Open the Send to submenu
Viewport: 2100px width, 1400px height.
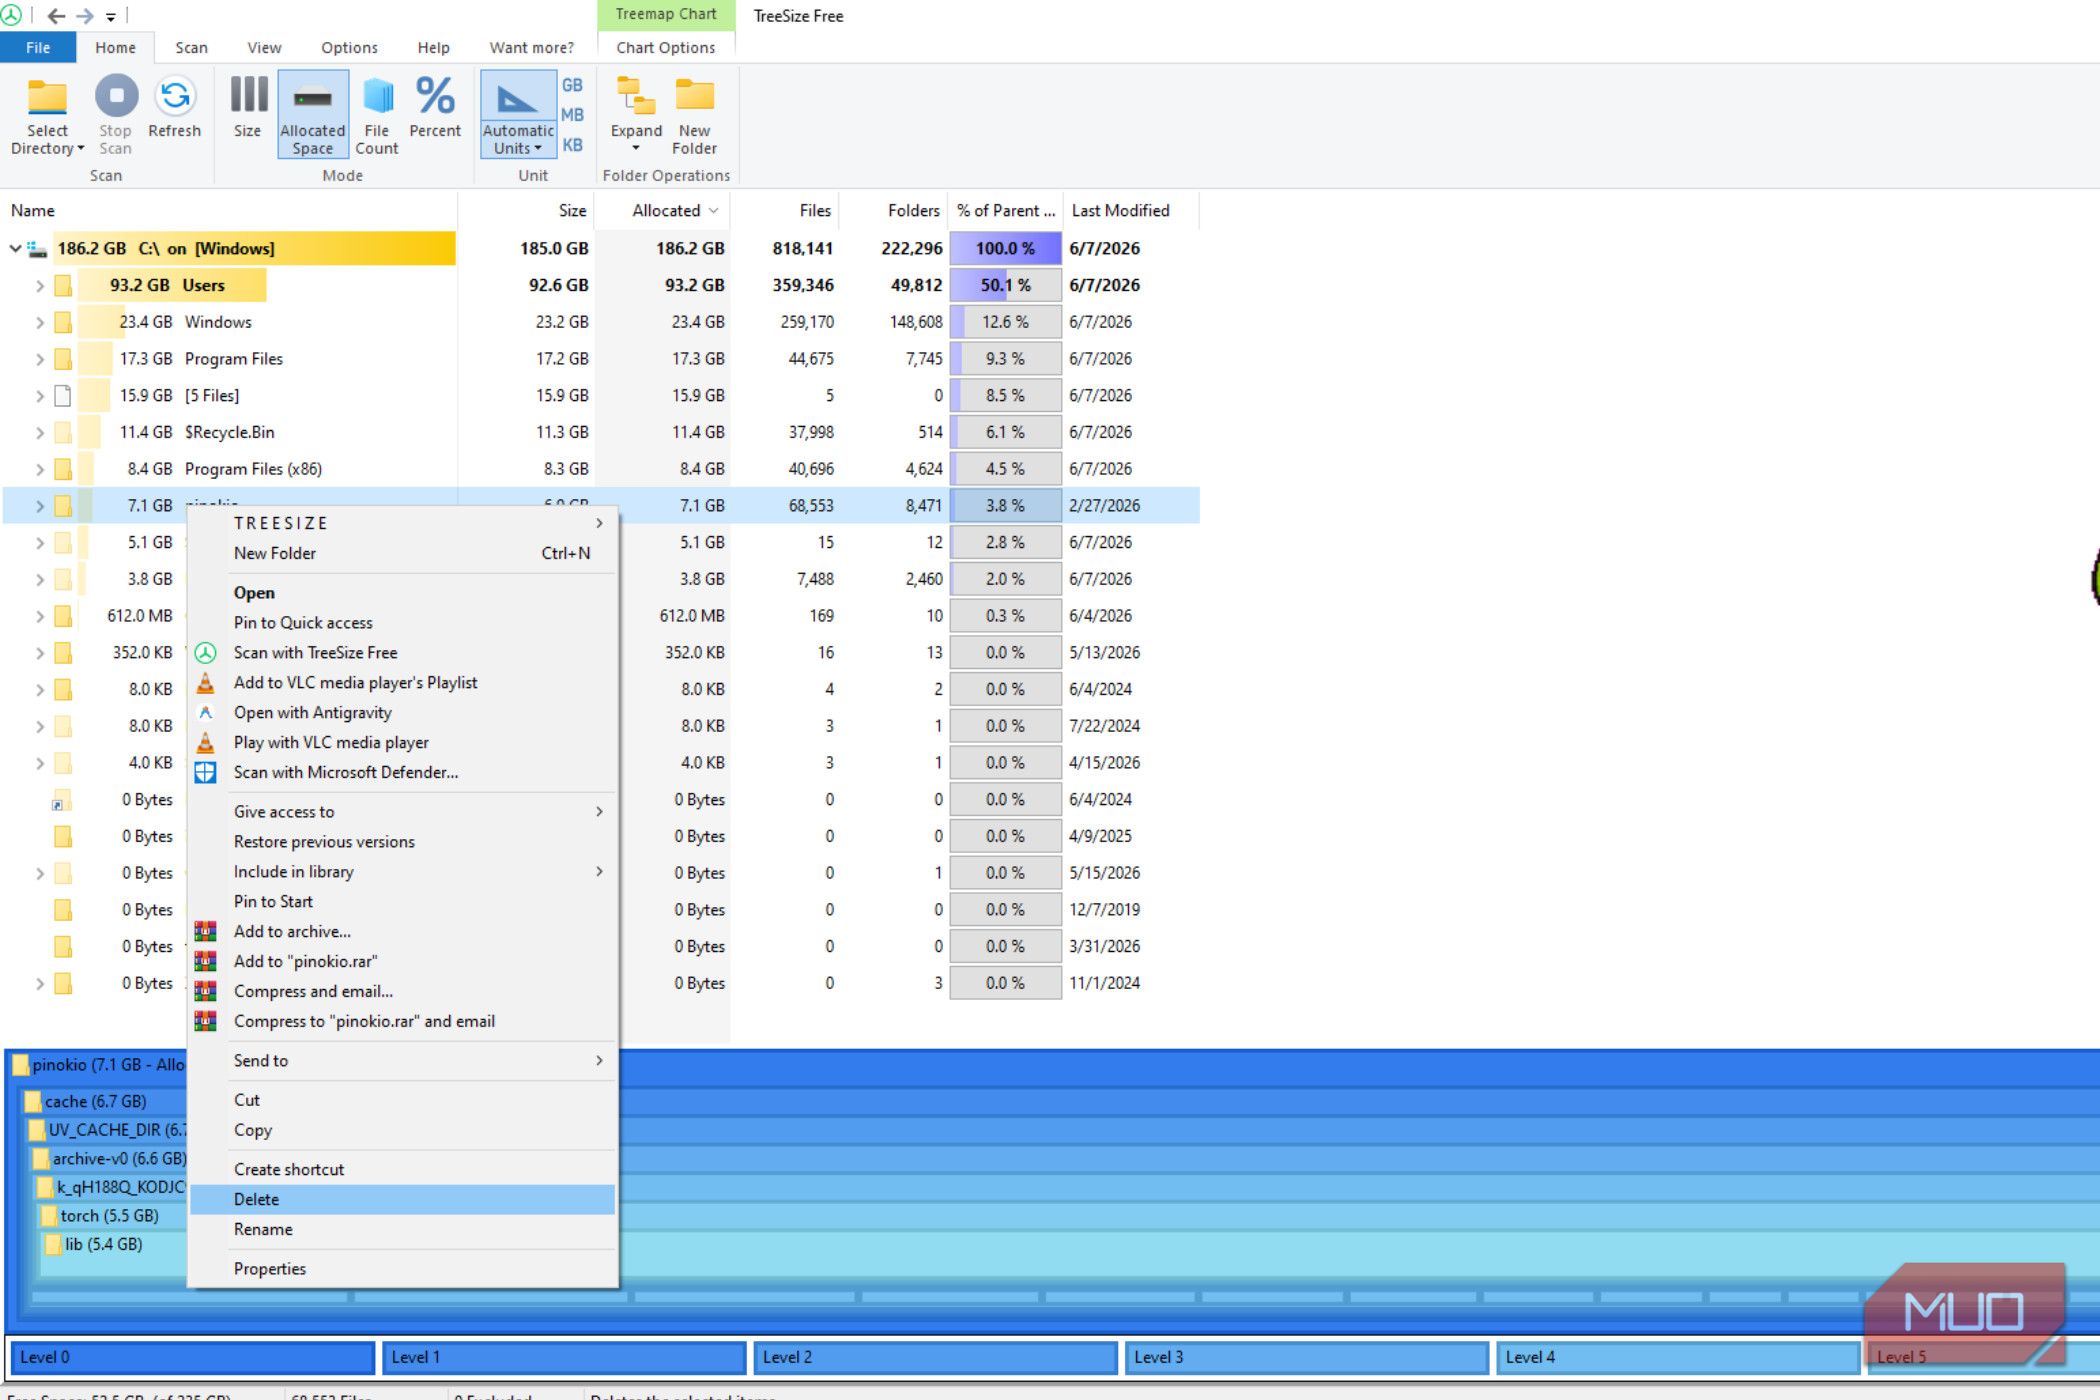click(403, 1060)
